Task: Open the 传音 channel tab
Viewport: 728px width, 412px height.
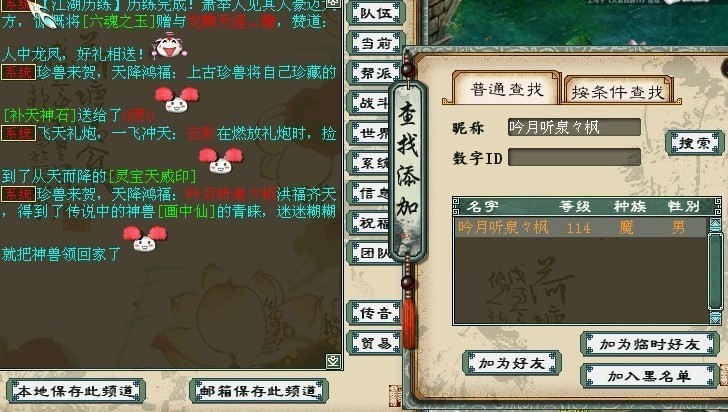Action: coord(375,313)
